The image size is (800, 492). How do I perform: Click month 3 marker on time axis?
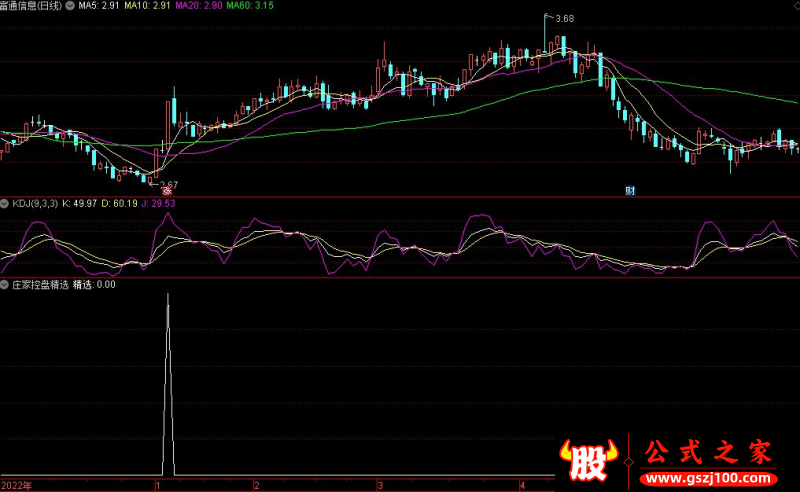(379, 485)
